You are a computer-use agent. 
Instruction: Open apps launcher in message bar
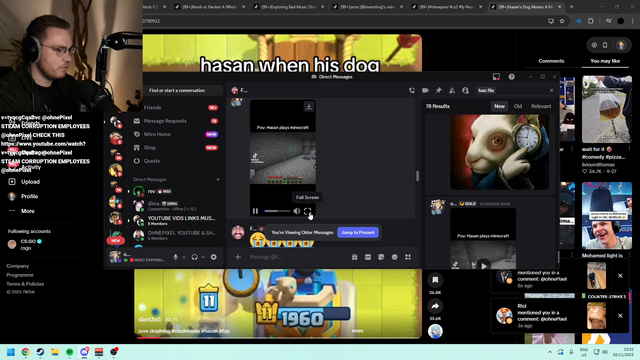[408, 257]
